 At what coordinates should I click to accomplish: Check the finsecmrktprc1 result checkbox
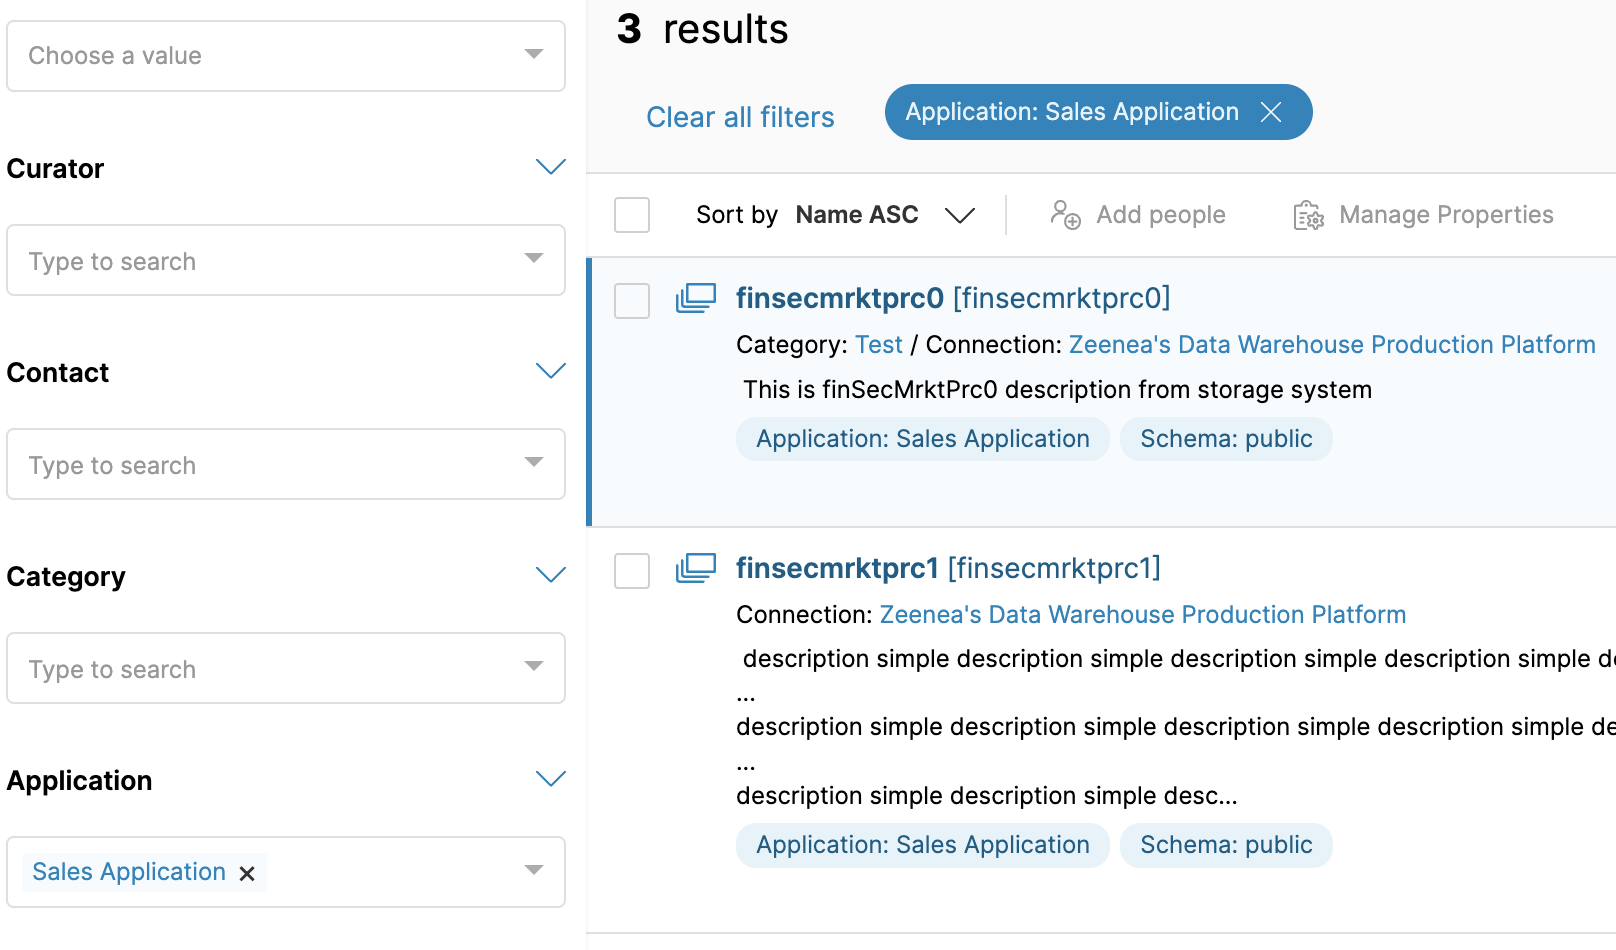click(x=632, y=570)
